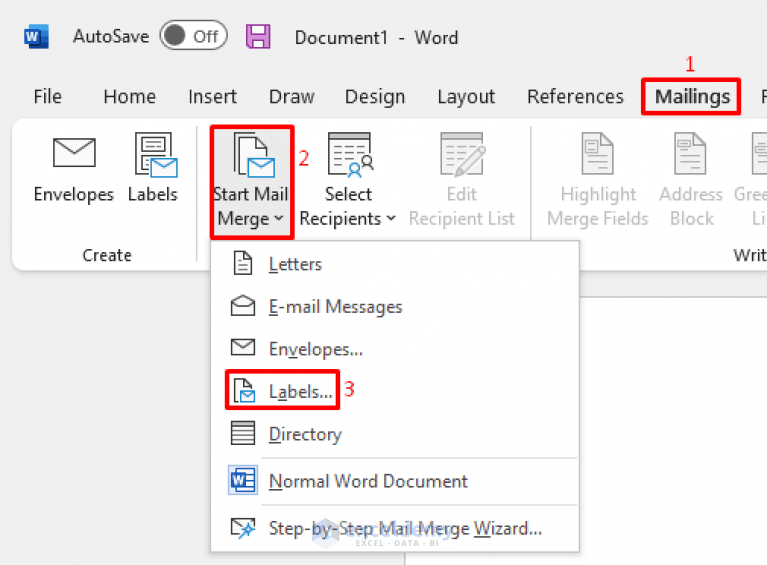
Task: Click the label icon beside Labels...
Action: (x=244, y=390)
